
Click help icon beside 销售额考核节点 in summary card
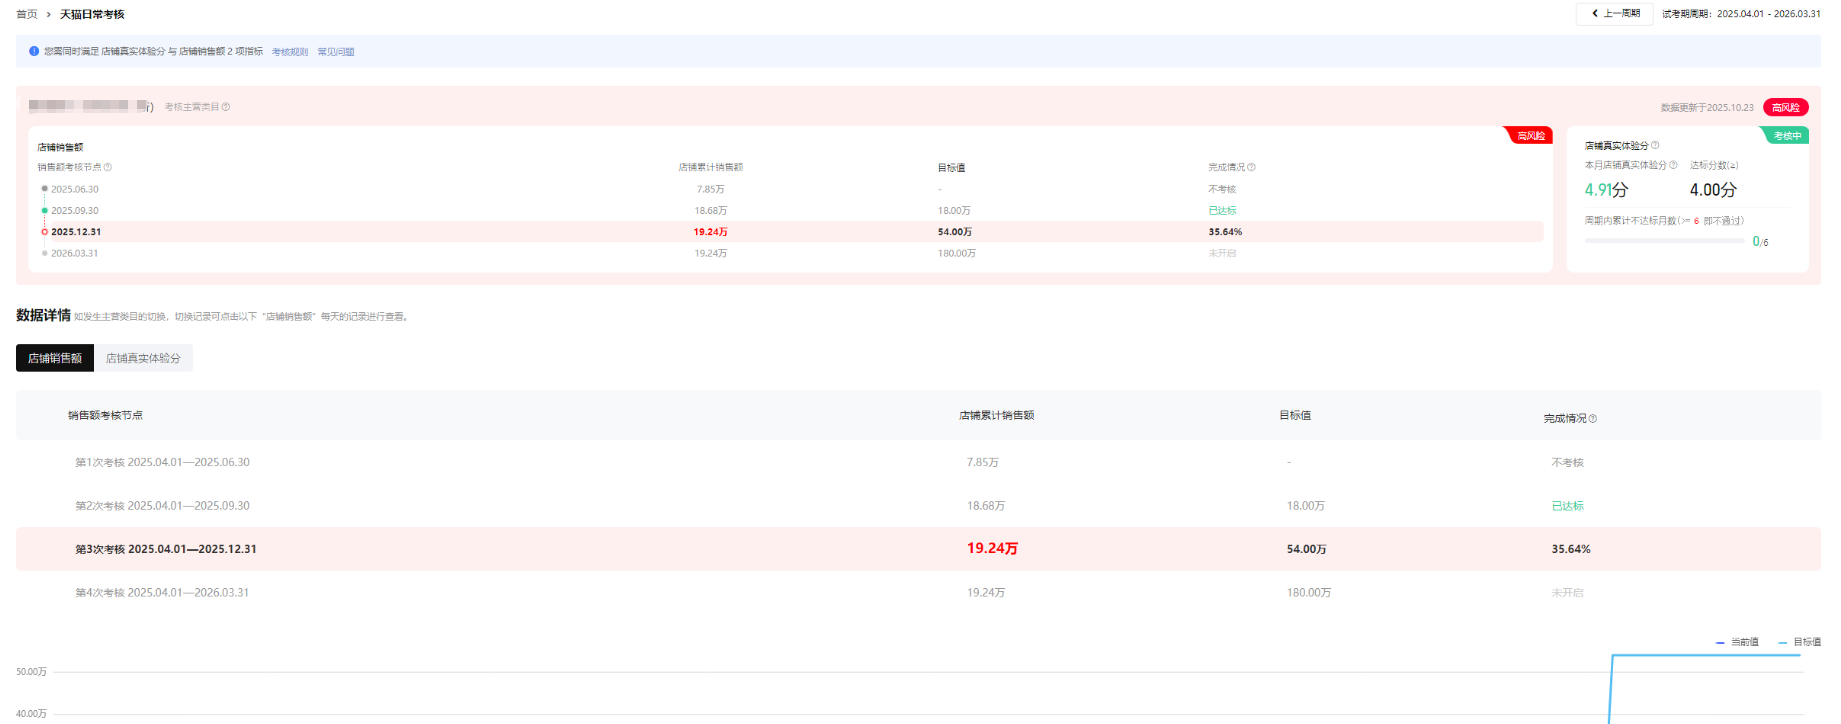(108, 167)
